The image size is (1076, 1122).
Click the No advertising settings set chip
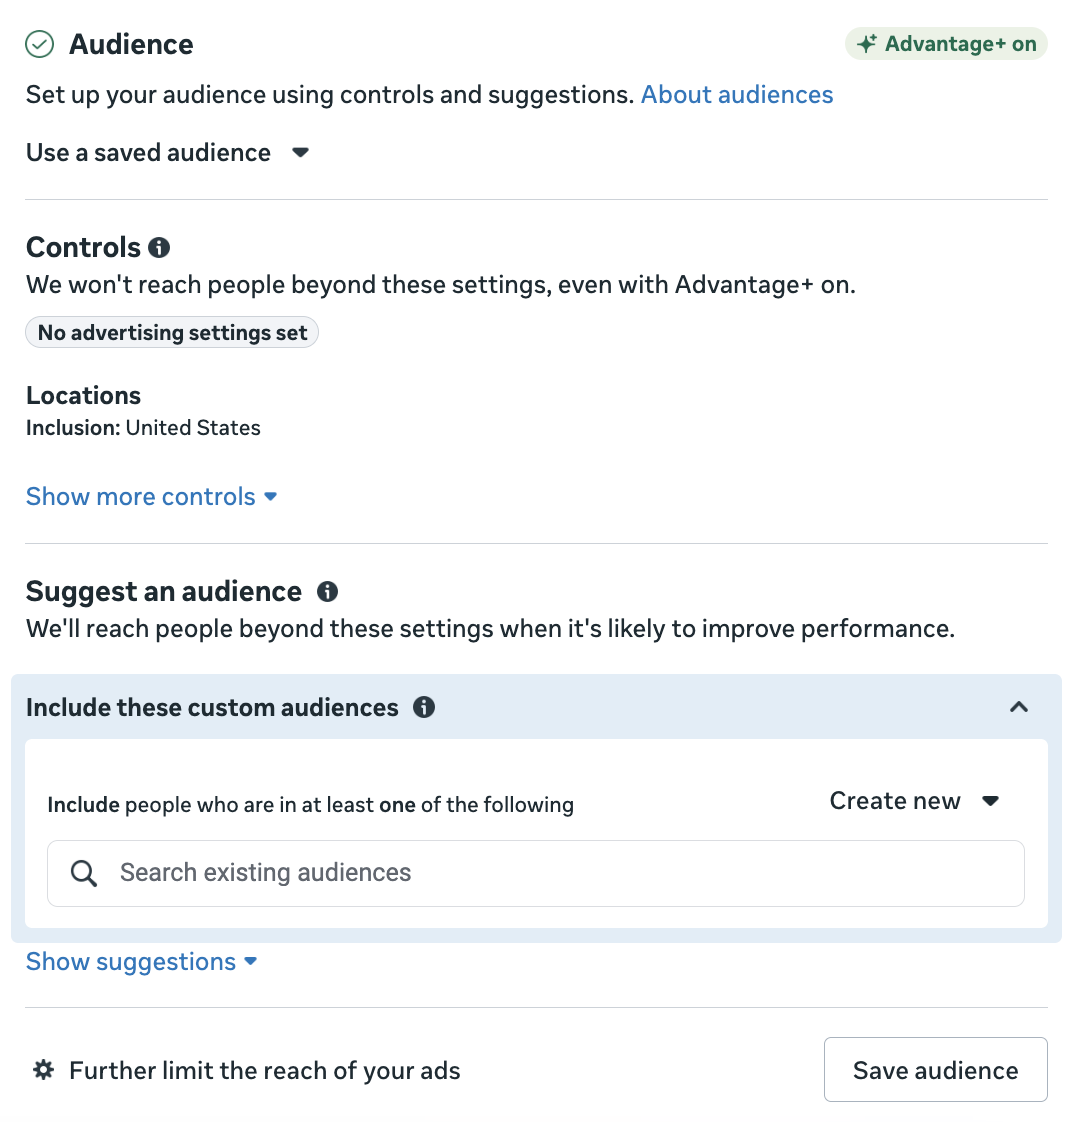click(172, 333)
